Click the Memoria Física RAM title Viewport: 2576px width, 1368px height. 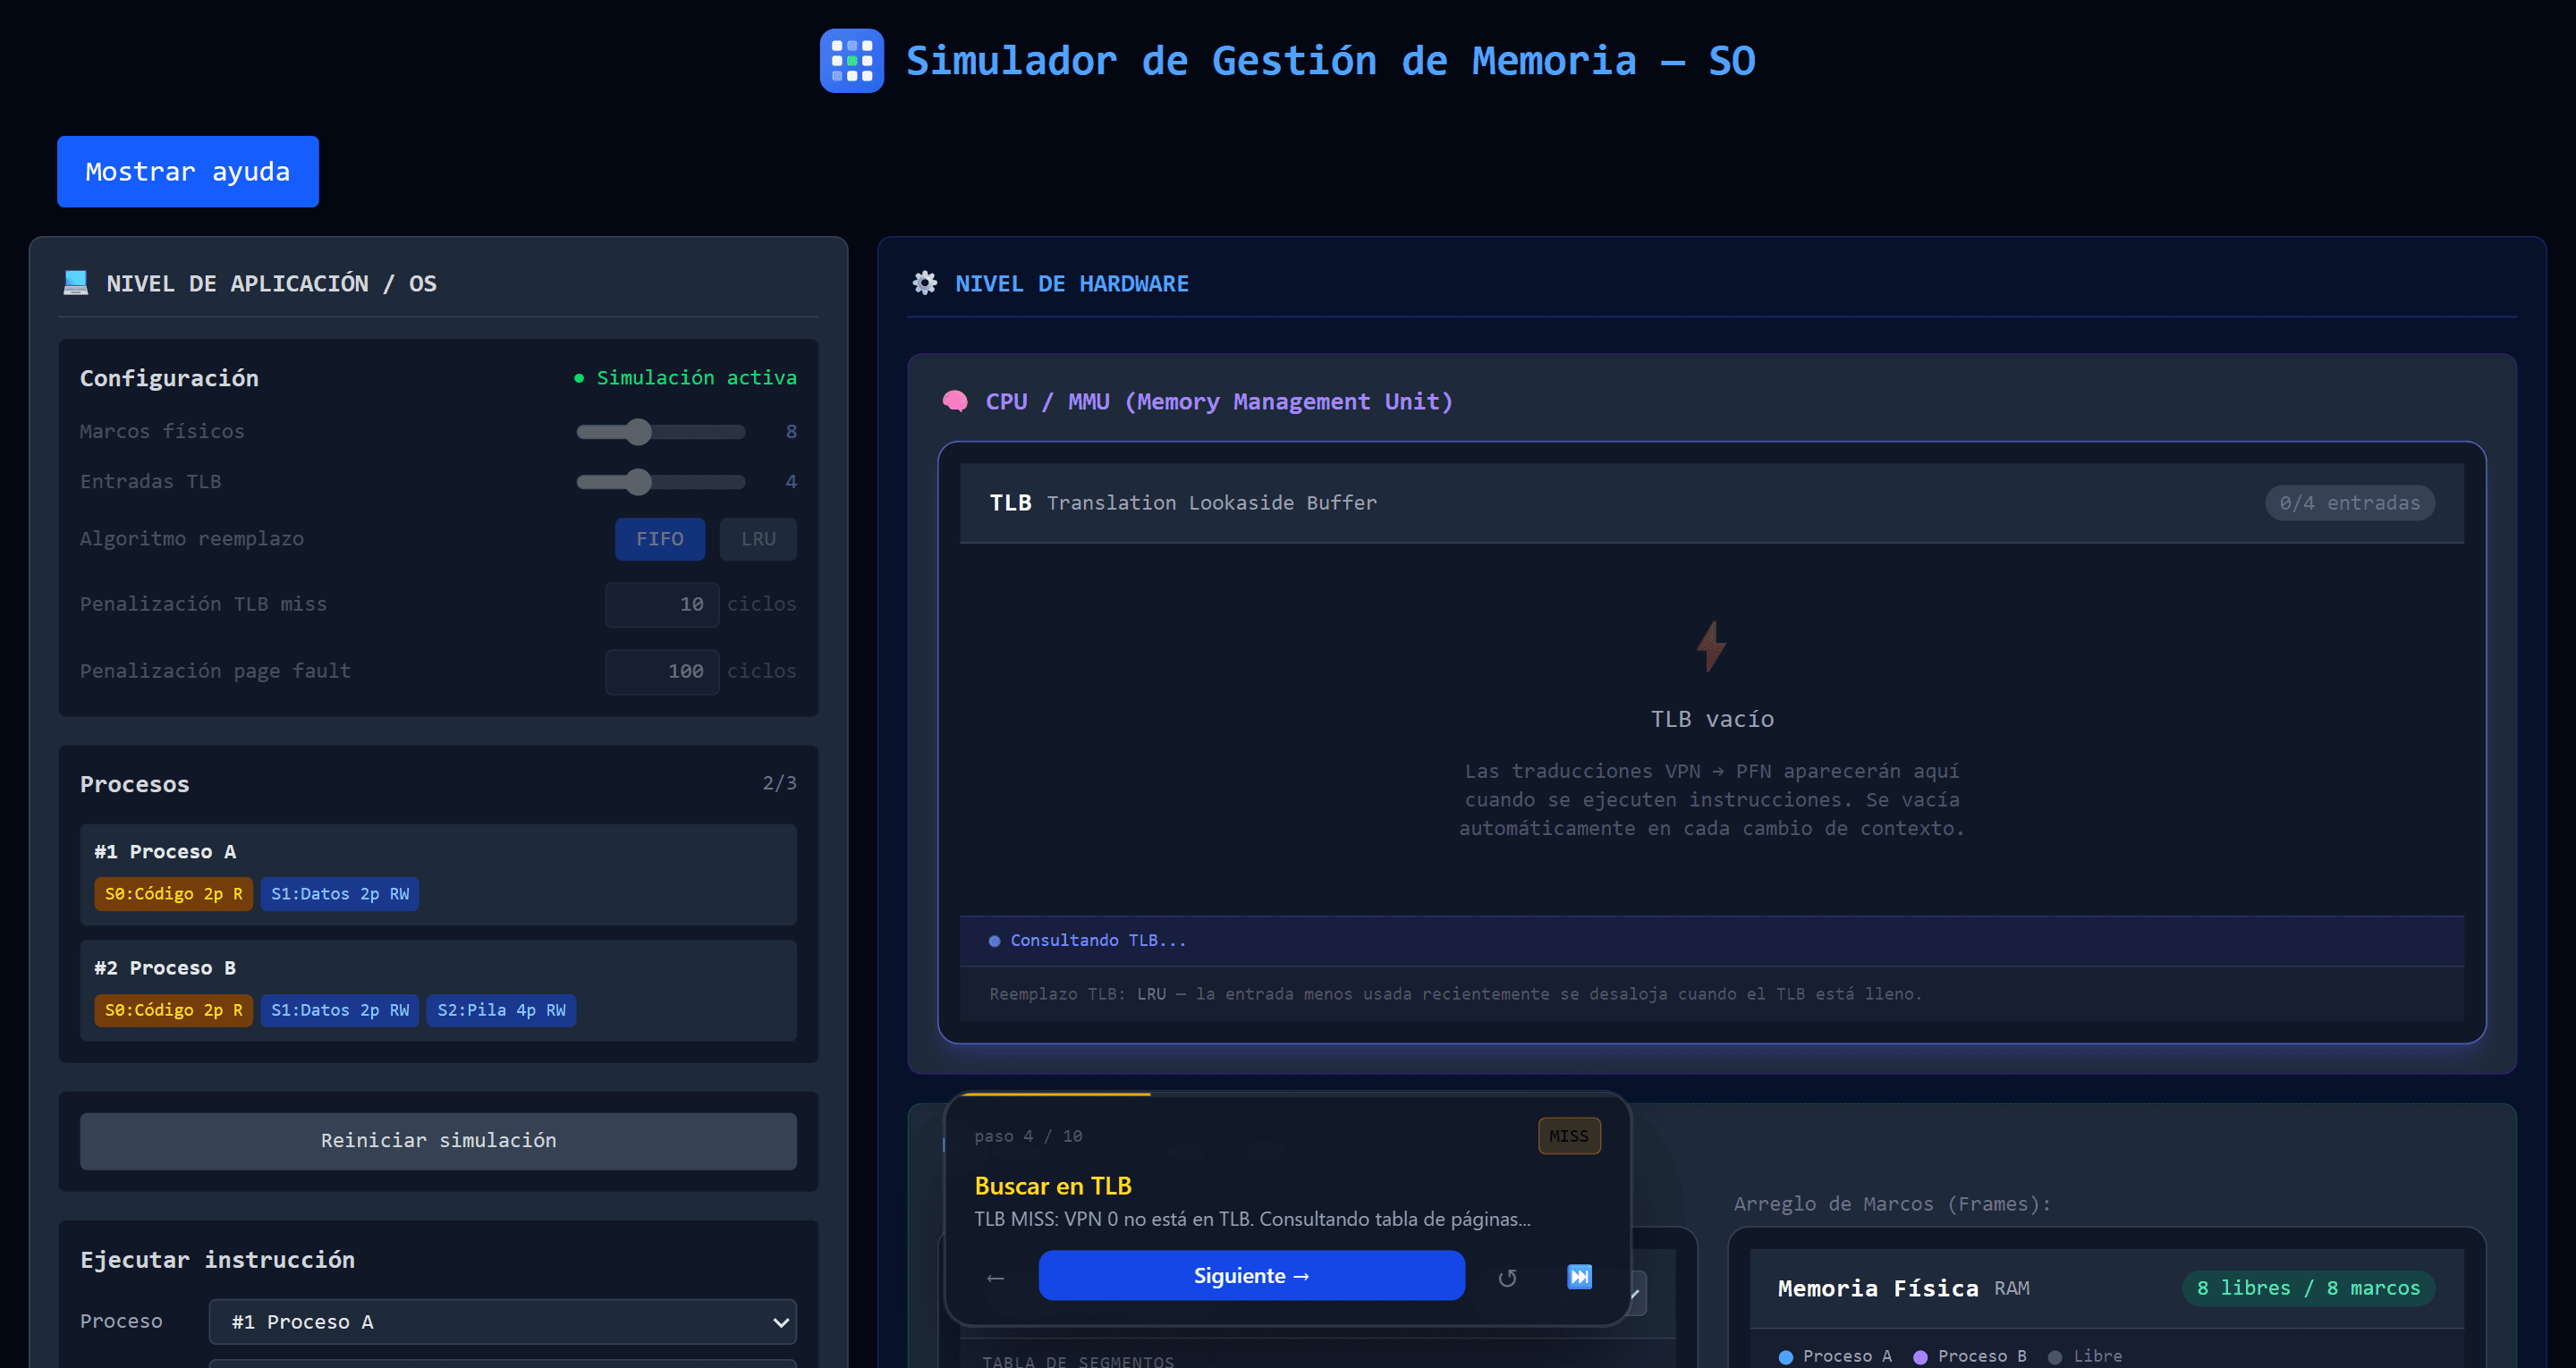(1903, 1288)
